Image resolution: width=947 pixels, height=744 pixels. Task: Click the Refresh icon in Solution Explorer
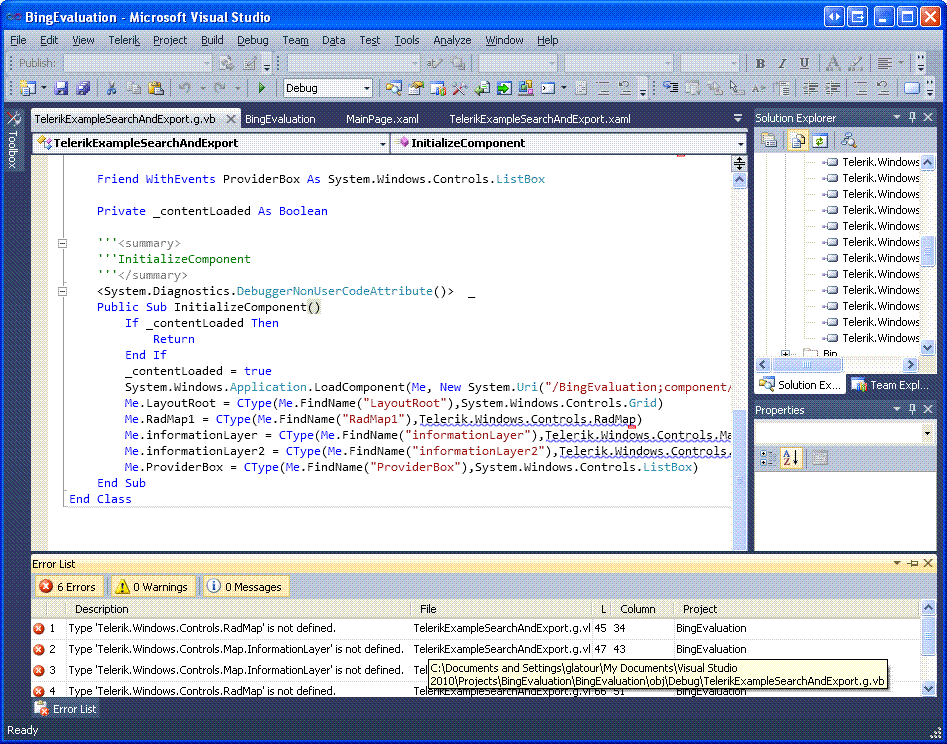(819, 141)
